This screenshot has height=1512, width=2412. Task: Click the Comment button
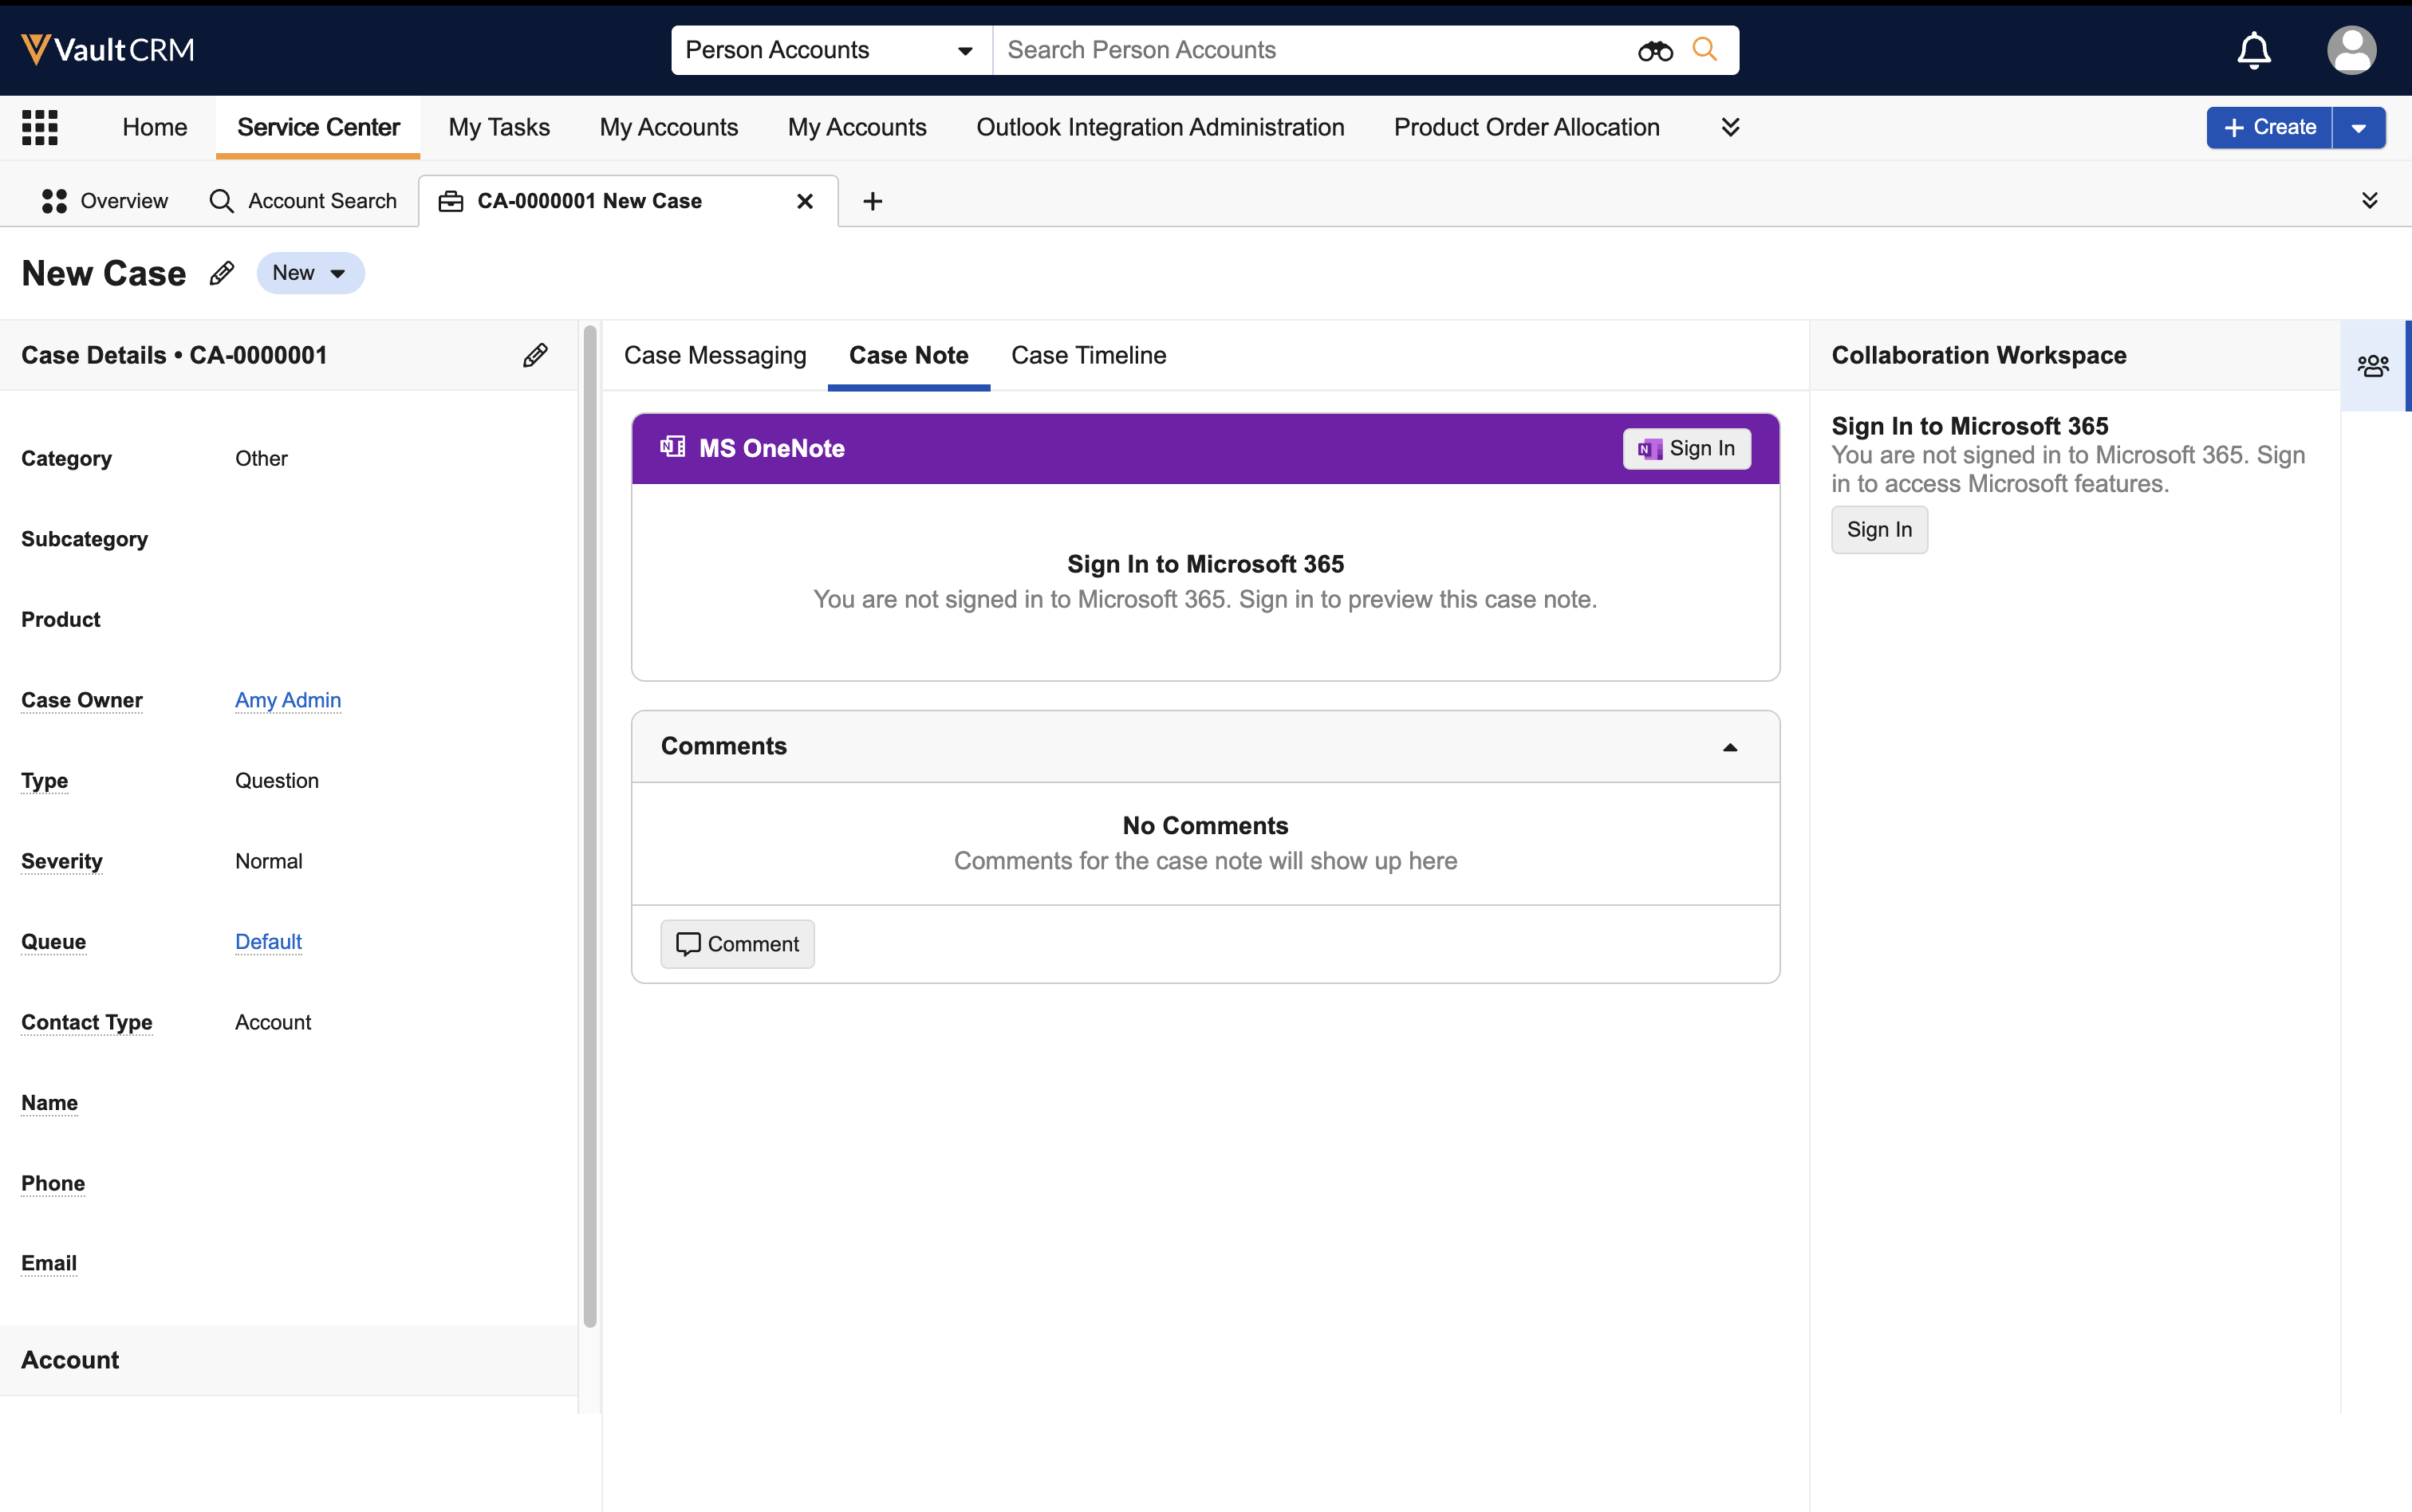coord(737,944)
